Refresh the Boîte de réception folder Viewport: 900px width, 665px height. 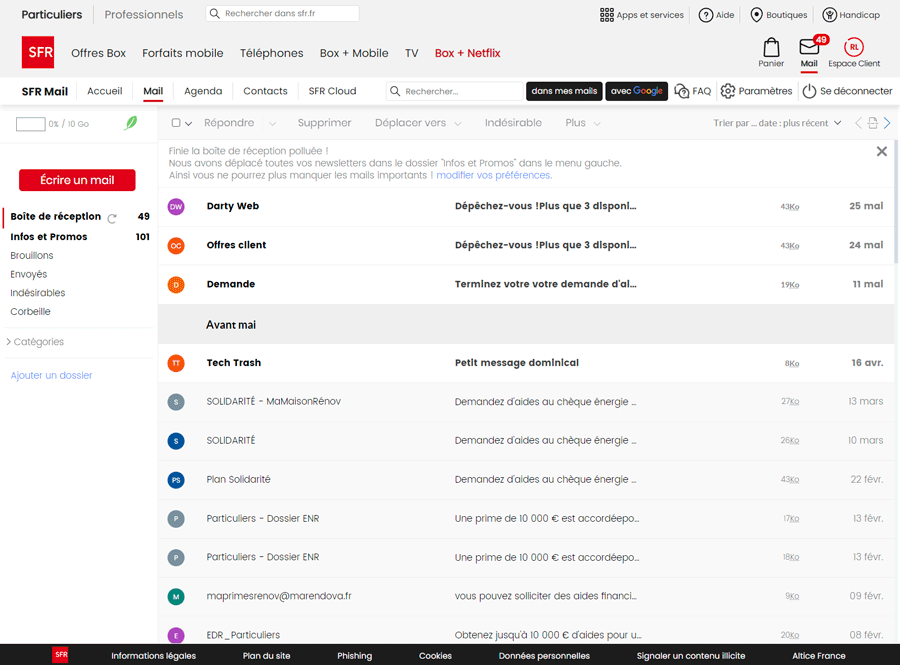point(112,218)
